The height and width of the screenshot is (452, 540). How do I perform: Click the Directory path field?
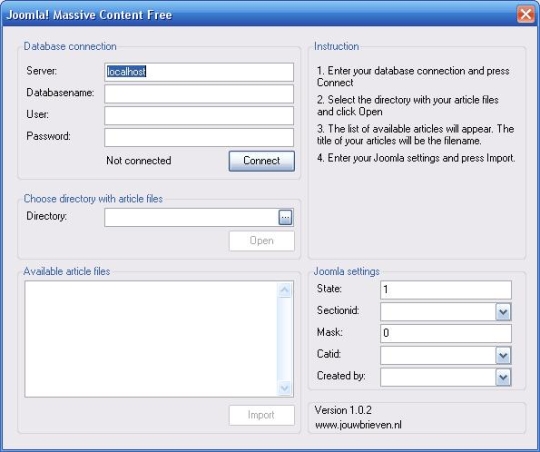[191, 217]
